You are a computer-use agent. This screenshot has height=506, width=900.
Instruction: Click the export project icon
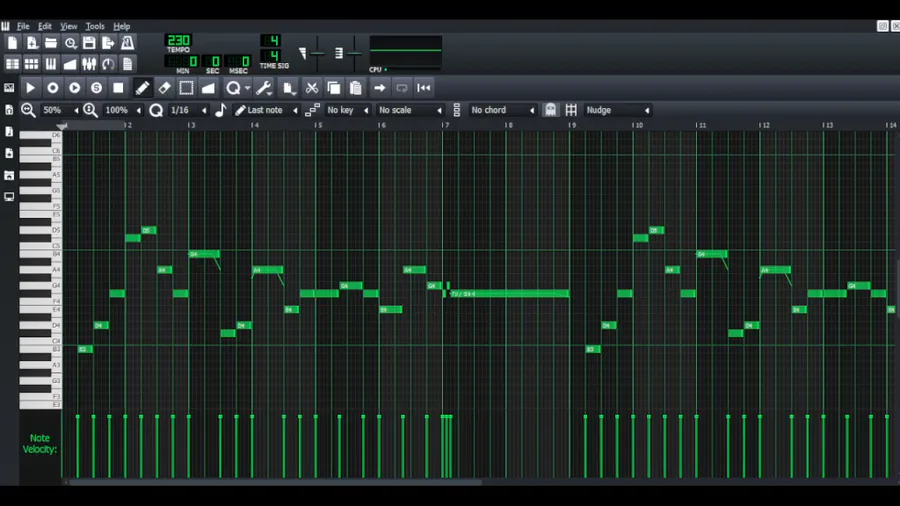(108, 43)
